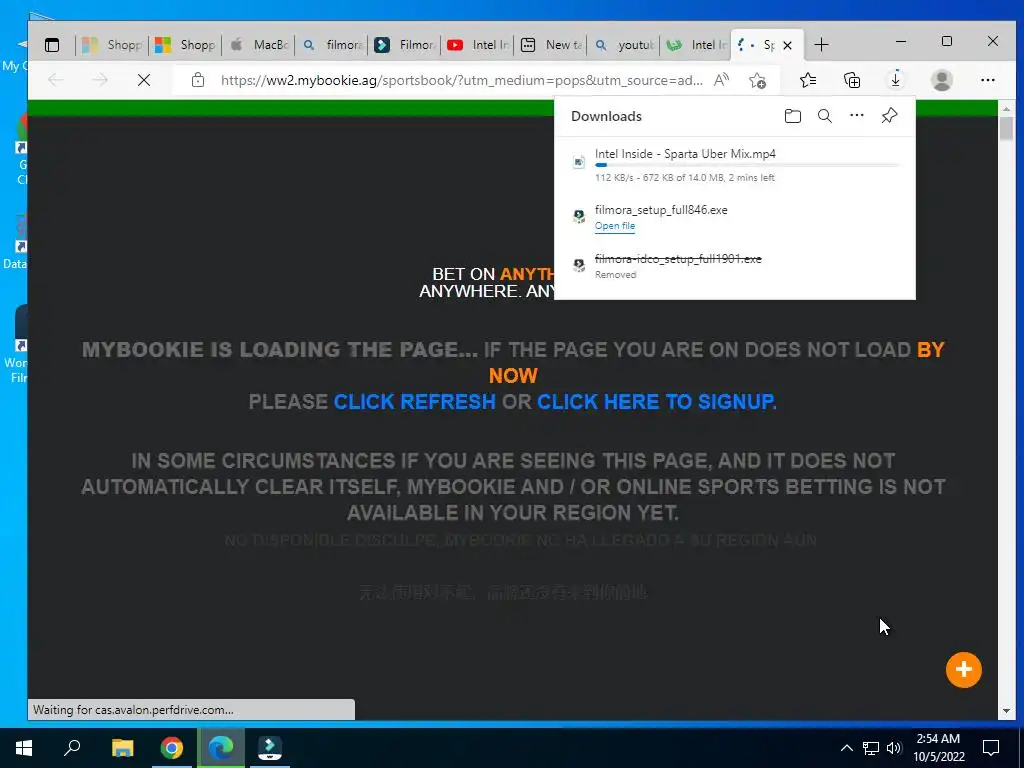Image resolution: width=1024 pixels, height=768 pixels.
Task: Open the tab actions menu icon
Action: coord(52,44)
